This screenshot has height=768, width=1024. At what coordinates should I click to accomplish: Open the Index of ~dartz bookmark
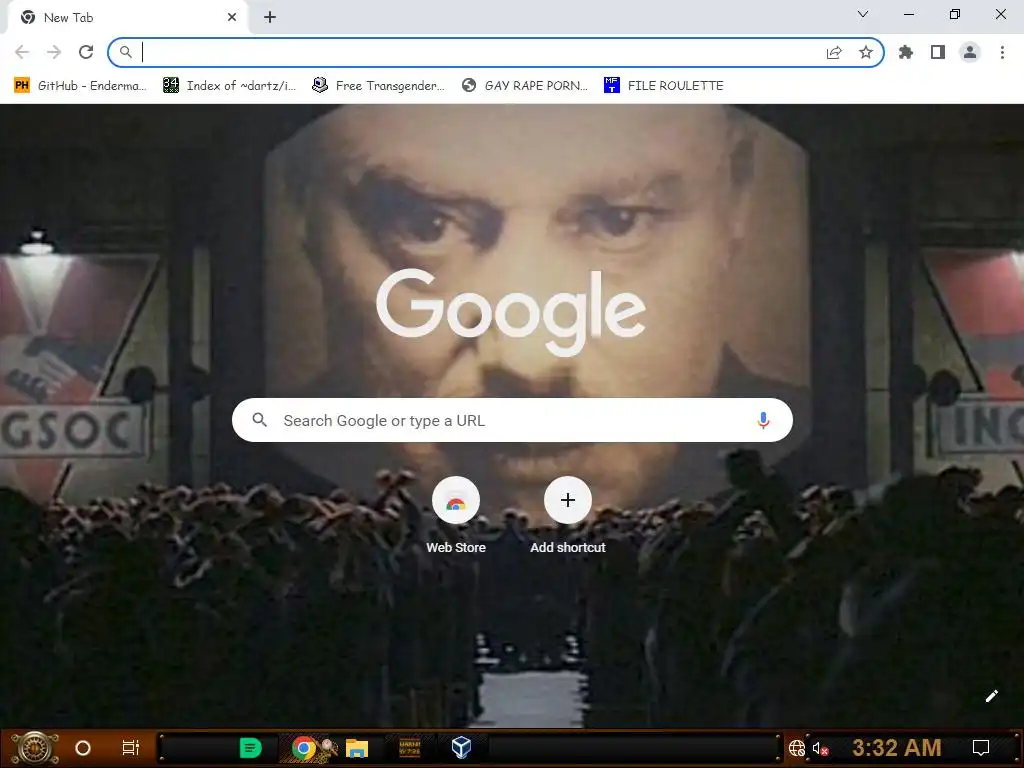pos(230,86)
